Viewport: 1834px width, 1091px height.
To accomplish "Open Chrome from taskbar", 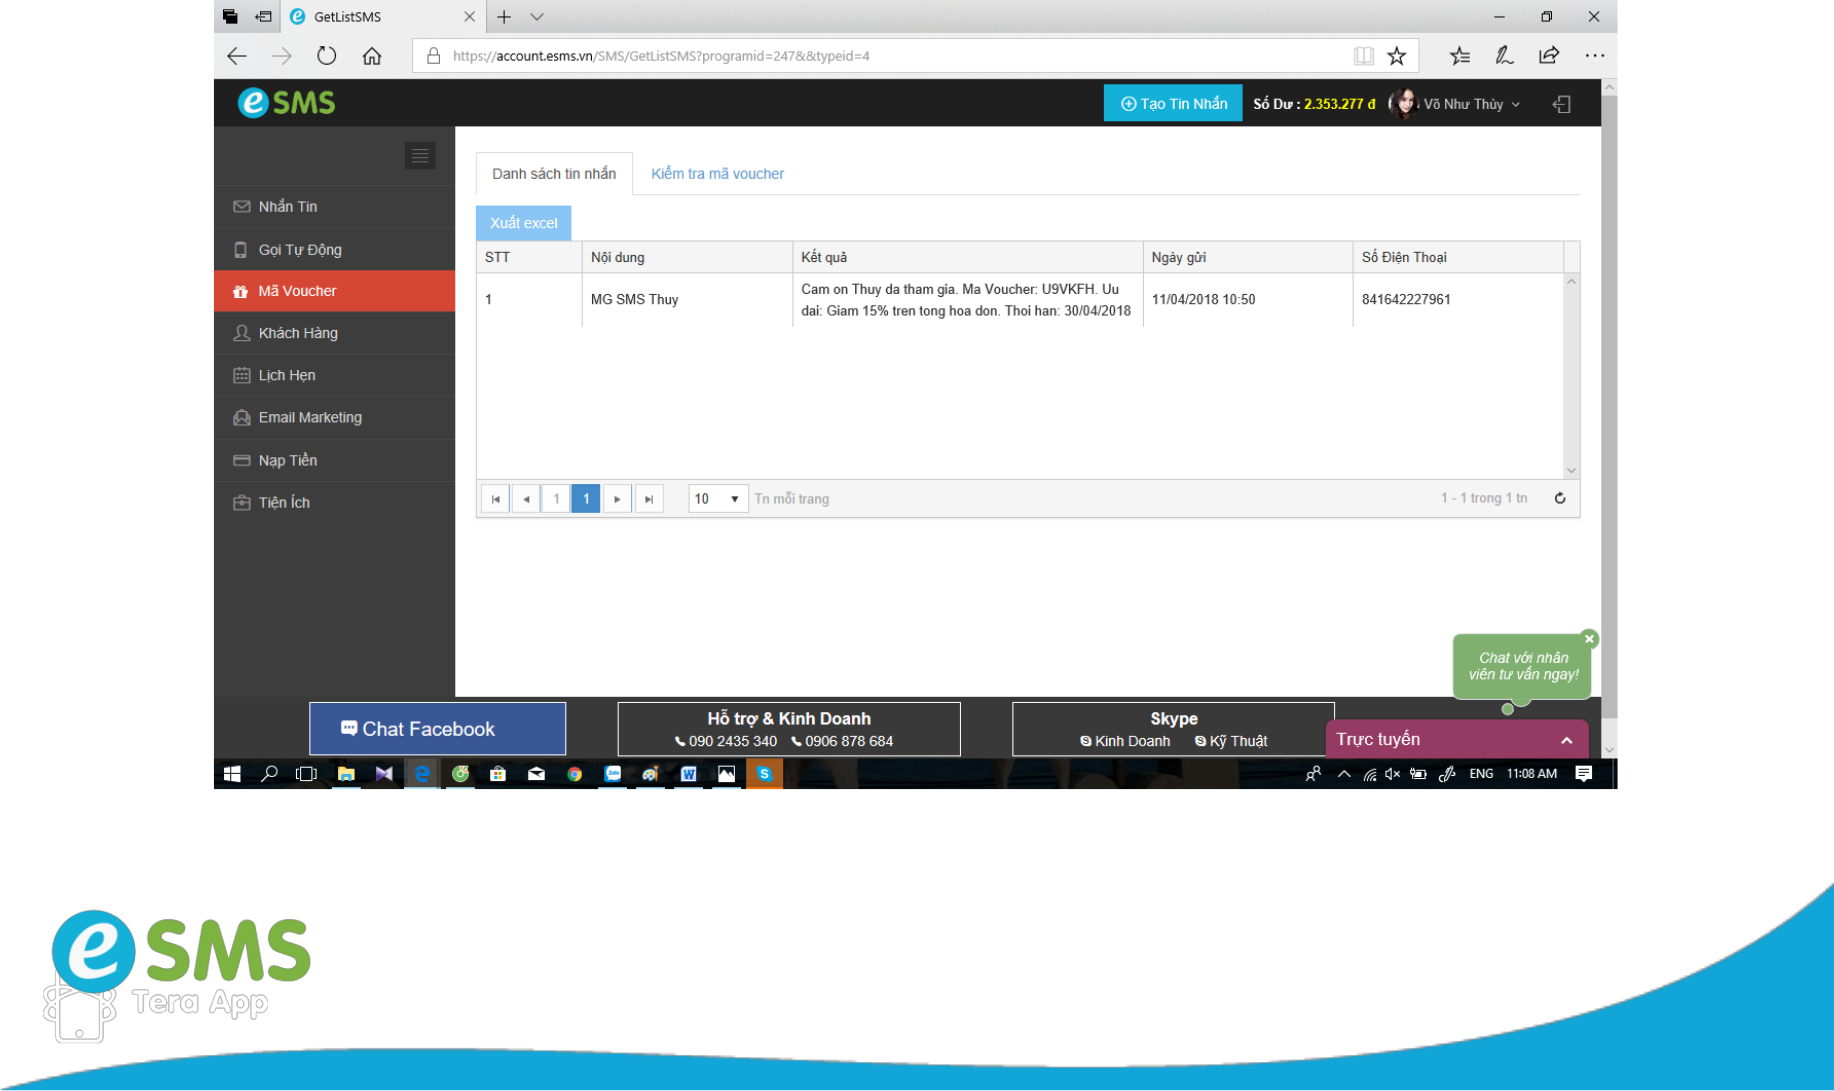I will (x=574, y=774).
